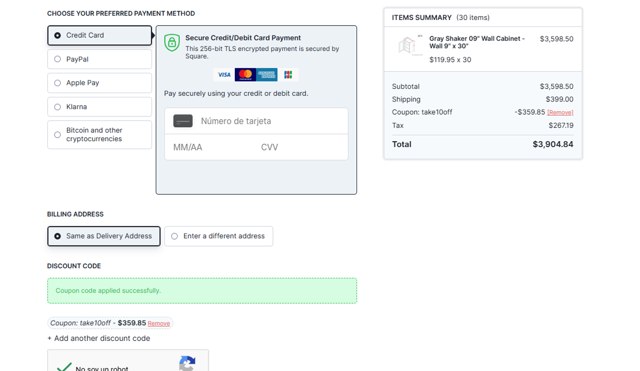Click the Tax value $267.19
The height and width of the screenshot is (371, 640).
click(561, 126)
